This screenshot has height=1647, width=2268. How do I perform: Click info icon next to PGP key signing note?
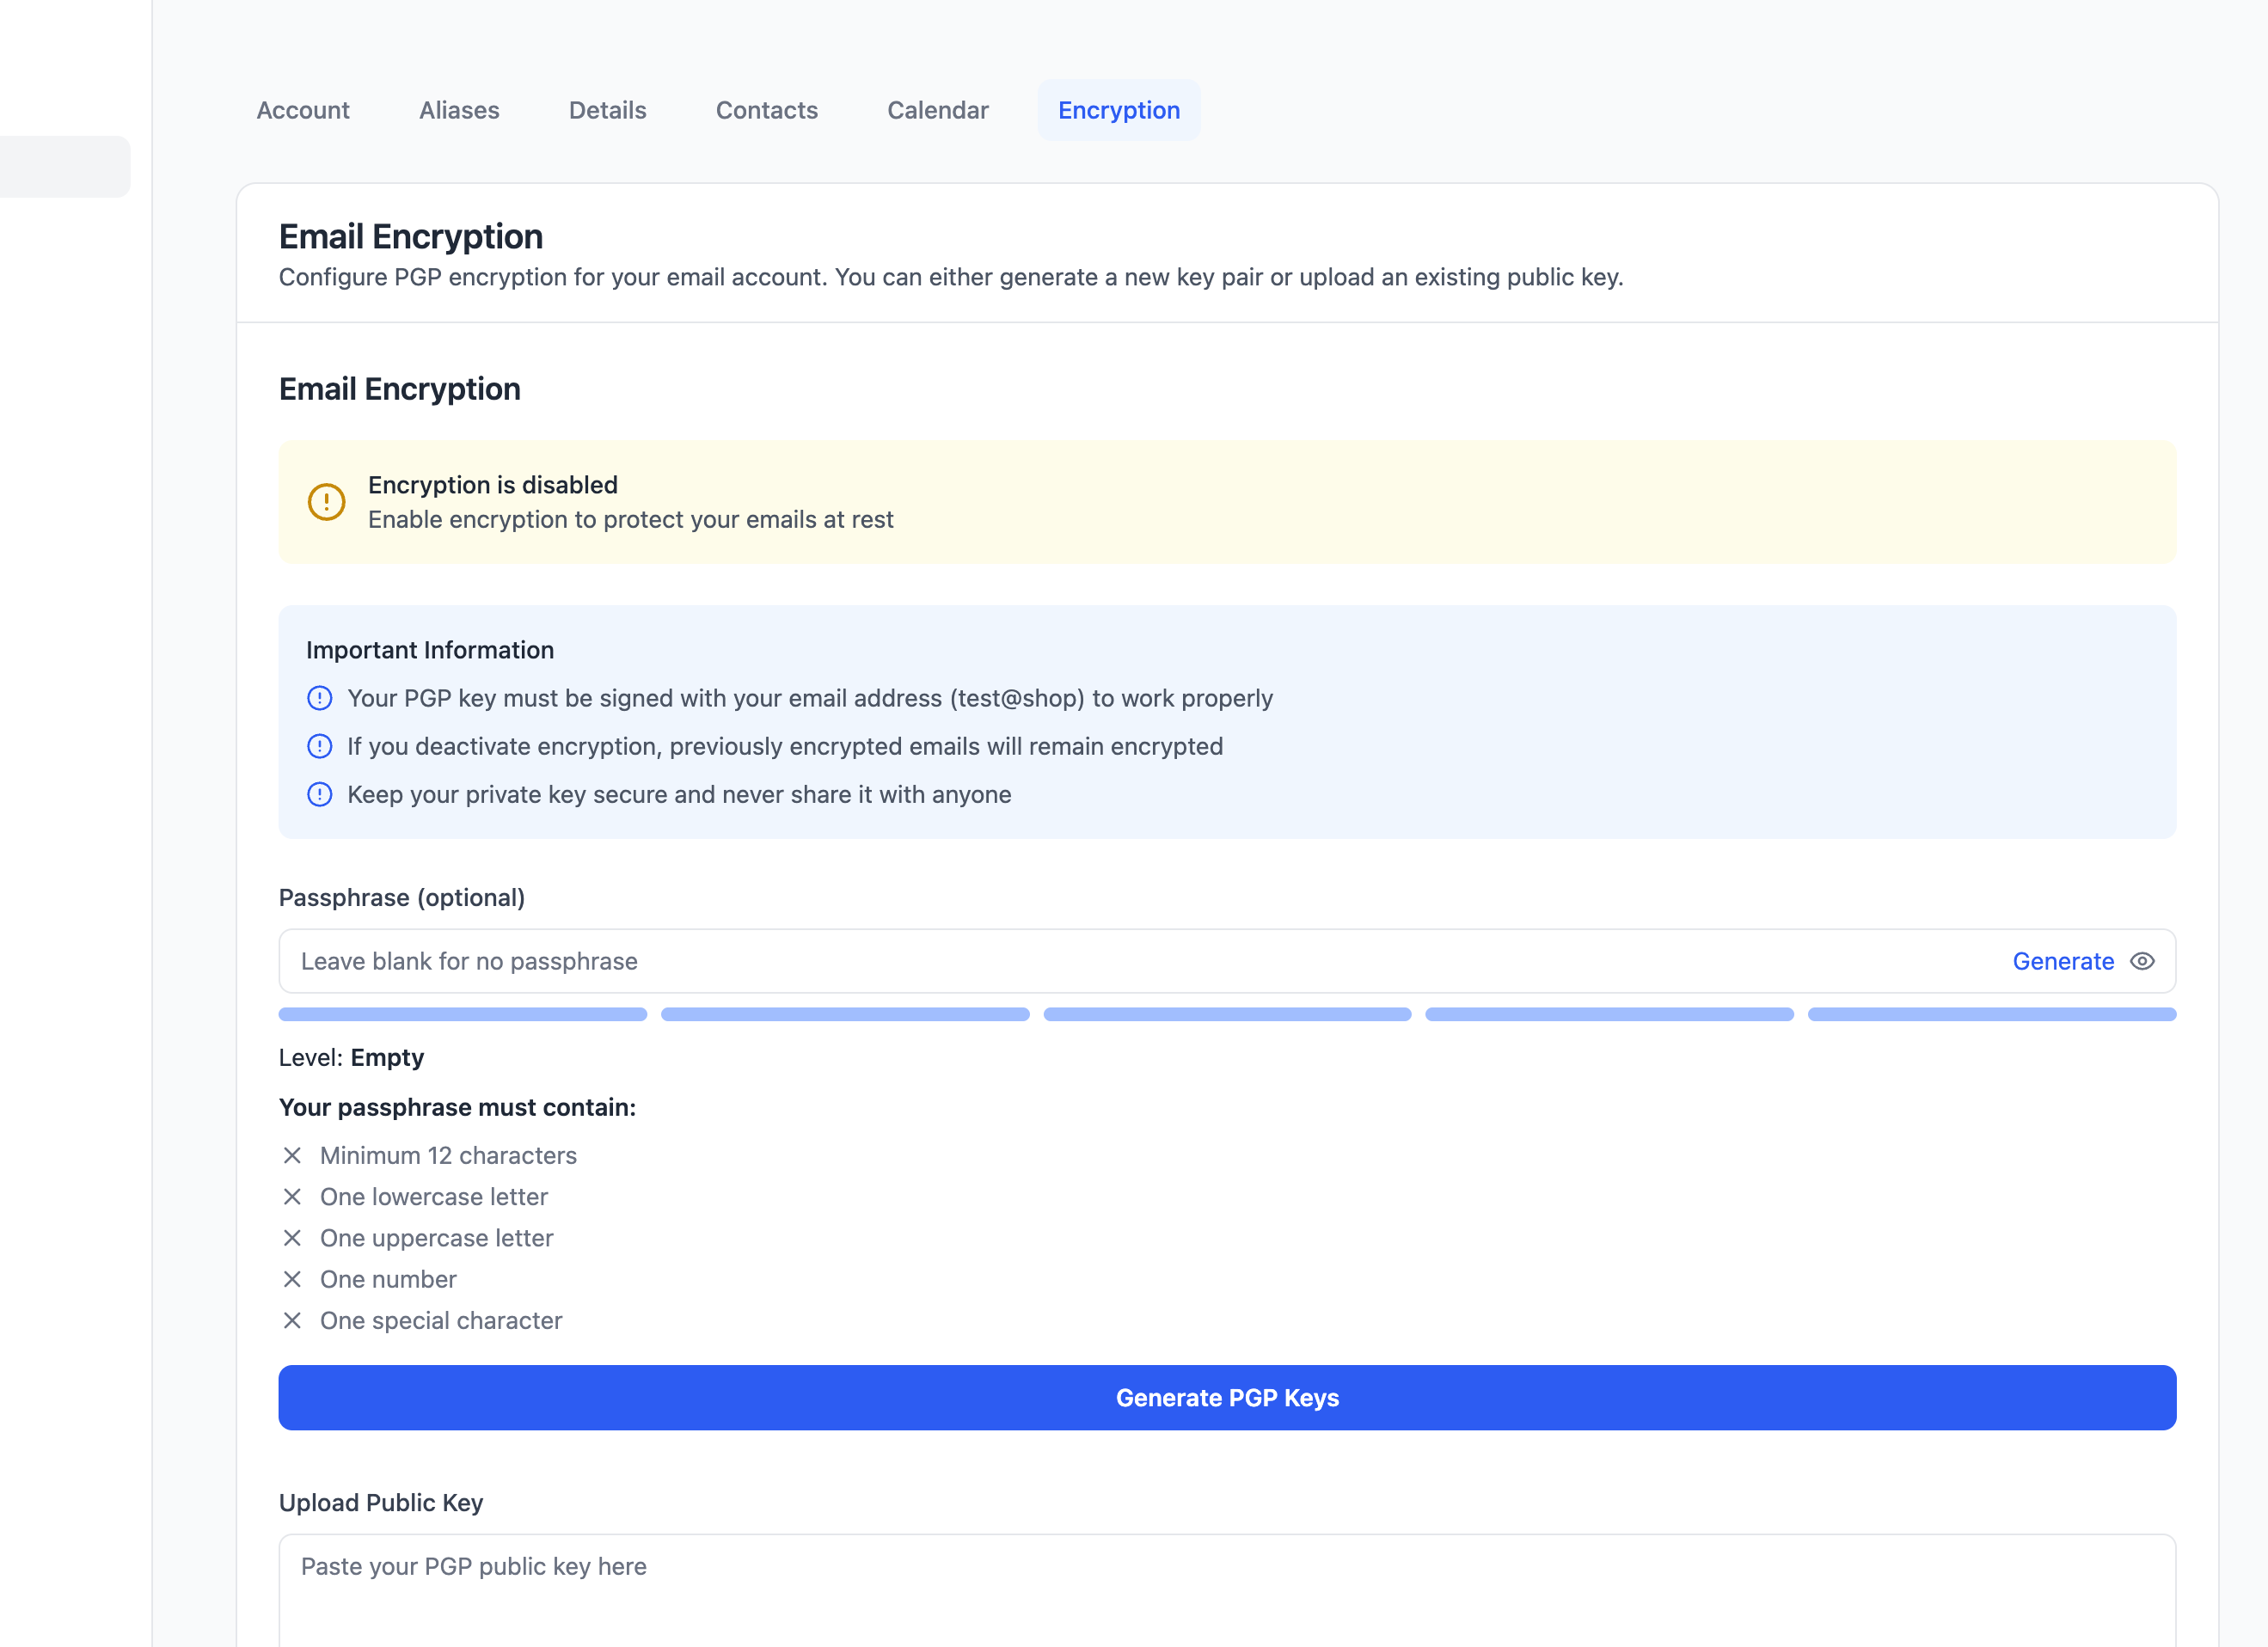[x=320, y=698]
